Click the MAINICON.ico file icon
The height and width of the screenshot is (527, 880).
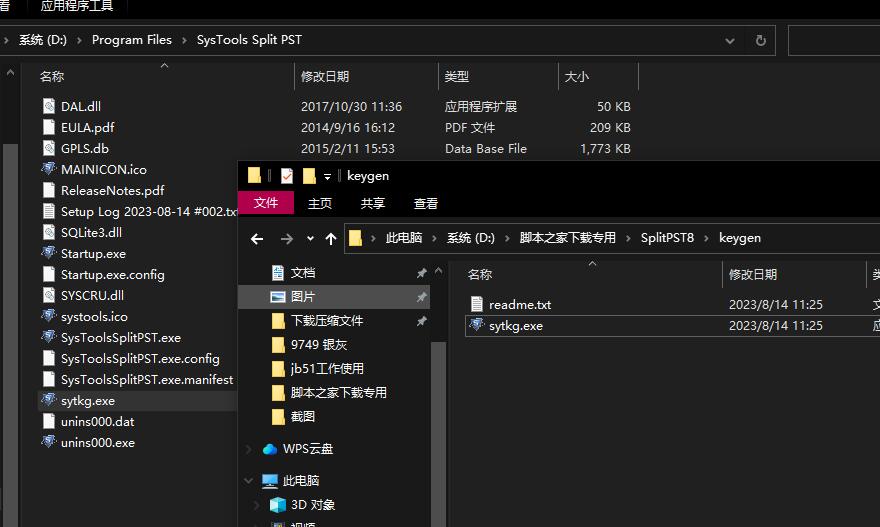point(49,169)
